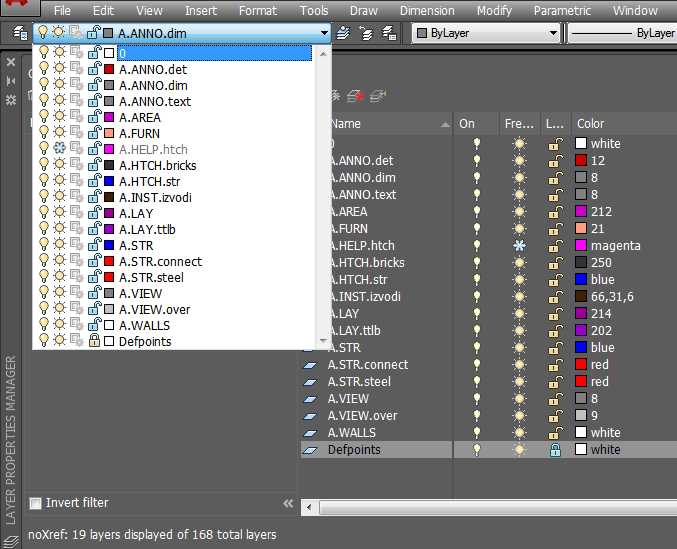Click the Defpoints layer status icon
This screenshot has height=549, width=677.
pos(310,450)
